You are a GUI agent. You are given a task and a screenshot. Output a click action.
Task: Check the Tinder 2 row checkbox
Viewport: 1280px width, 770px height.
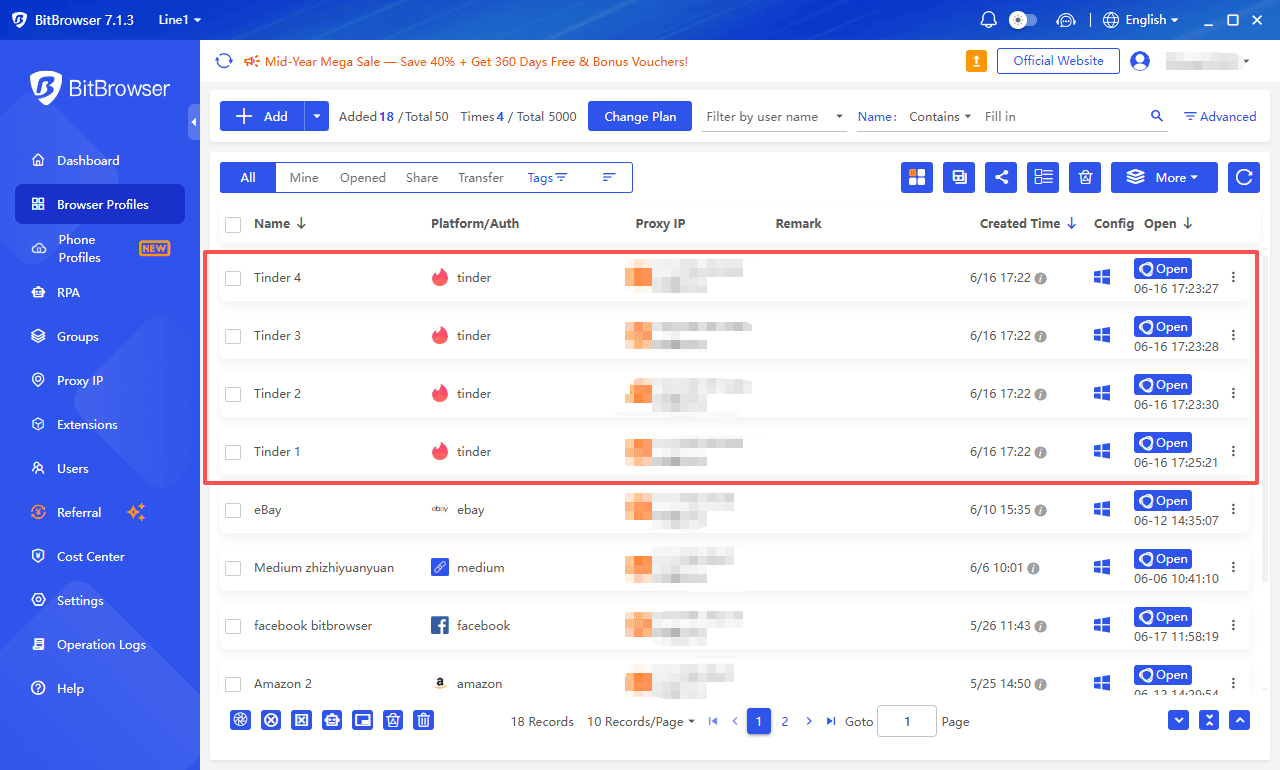(233, 394)
